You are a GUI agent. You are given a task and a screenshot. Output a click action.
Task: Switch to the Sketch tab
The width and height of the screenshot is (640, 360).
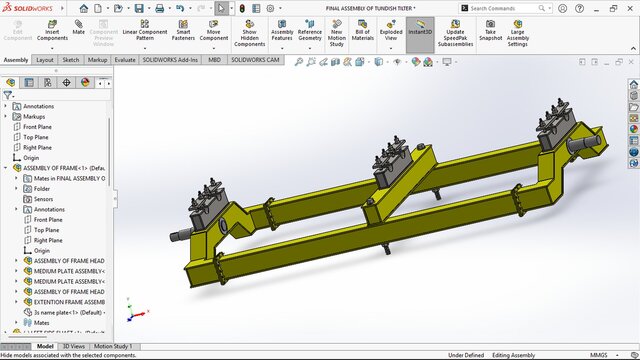(71, 60)
